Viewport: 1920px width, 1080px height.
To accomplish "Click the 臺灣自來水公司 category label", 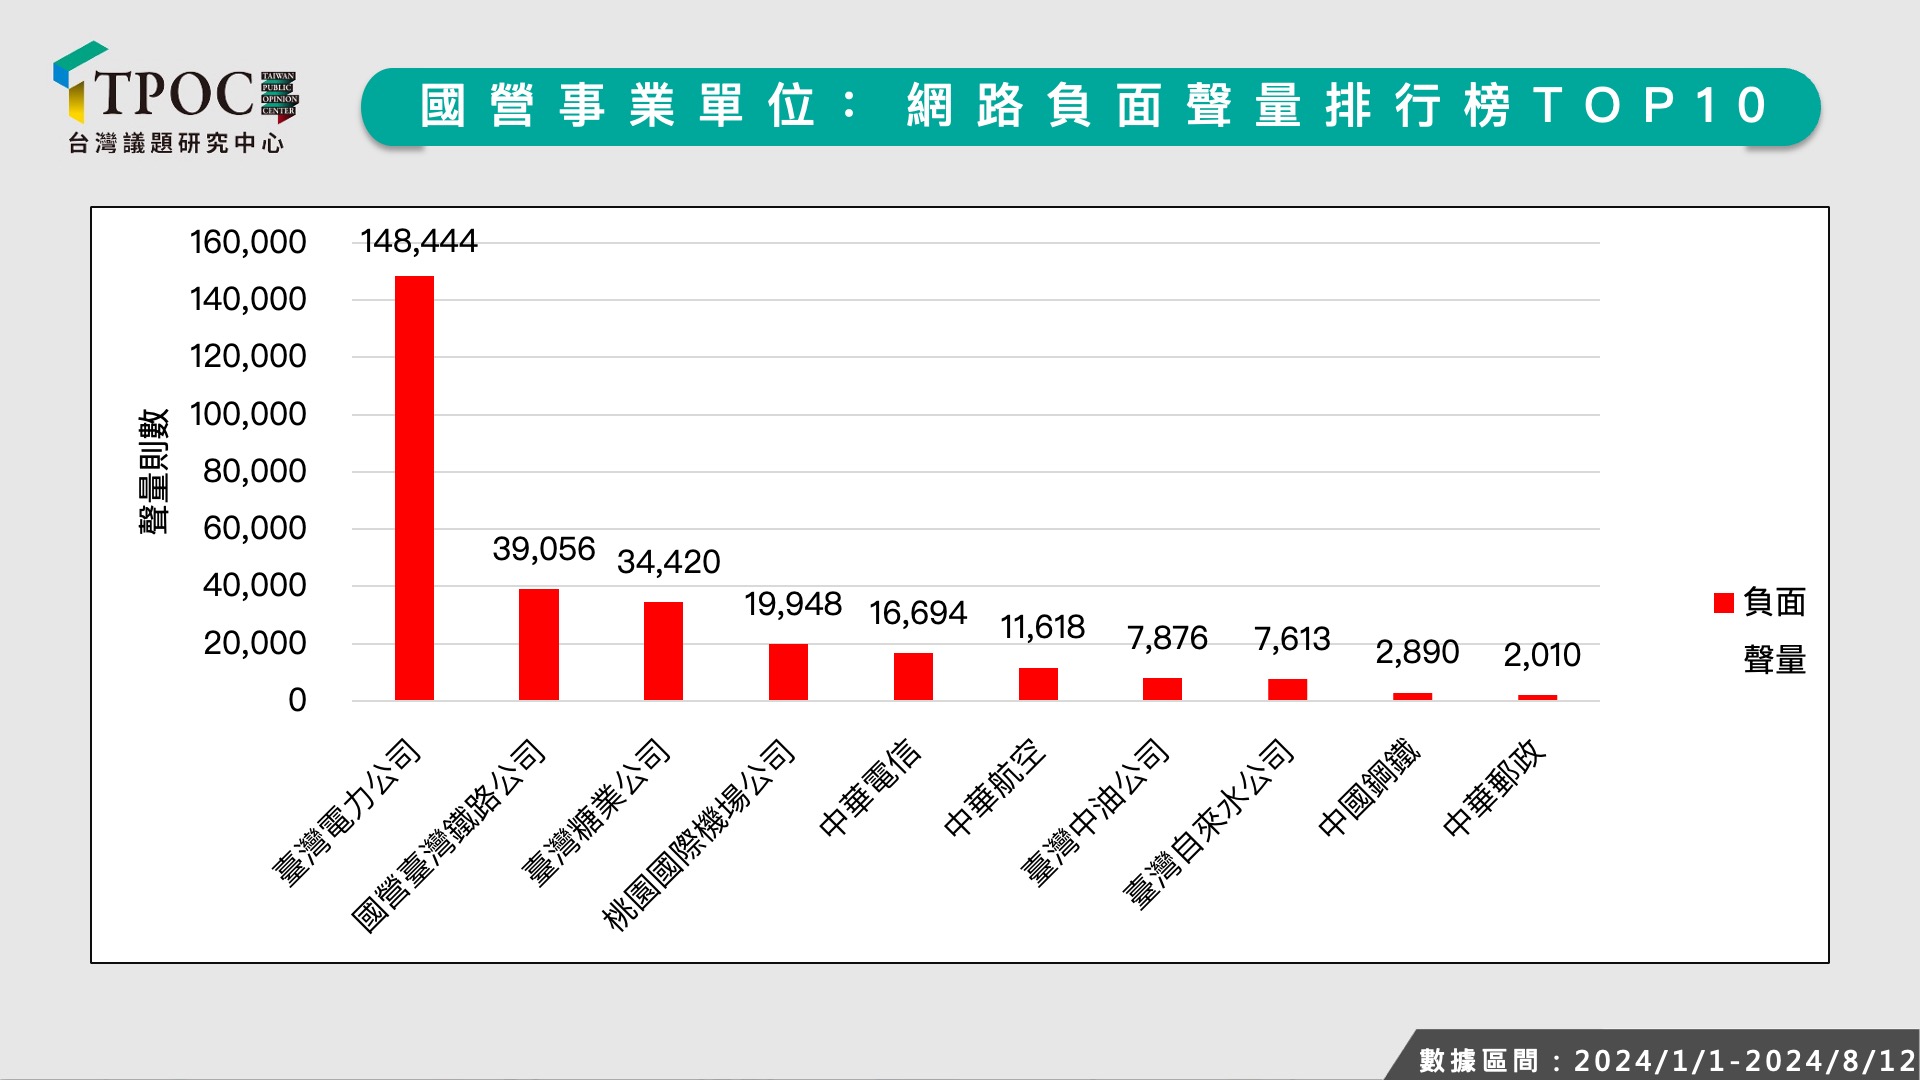I will click(x=1207, y=824).
